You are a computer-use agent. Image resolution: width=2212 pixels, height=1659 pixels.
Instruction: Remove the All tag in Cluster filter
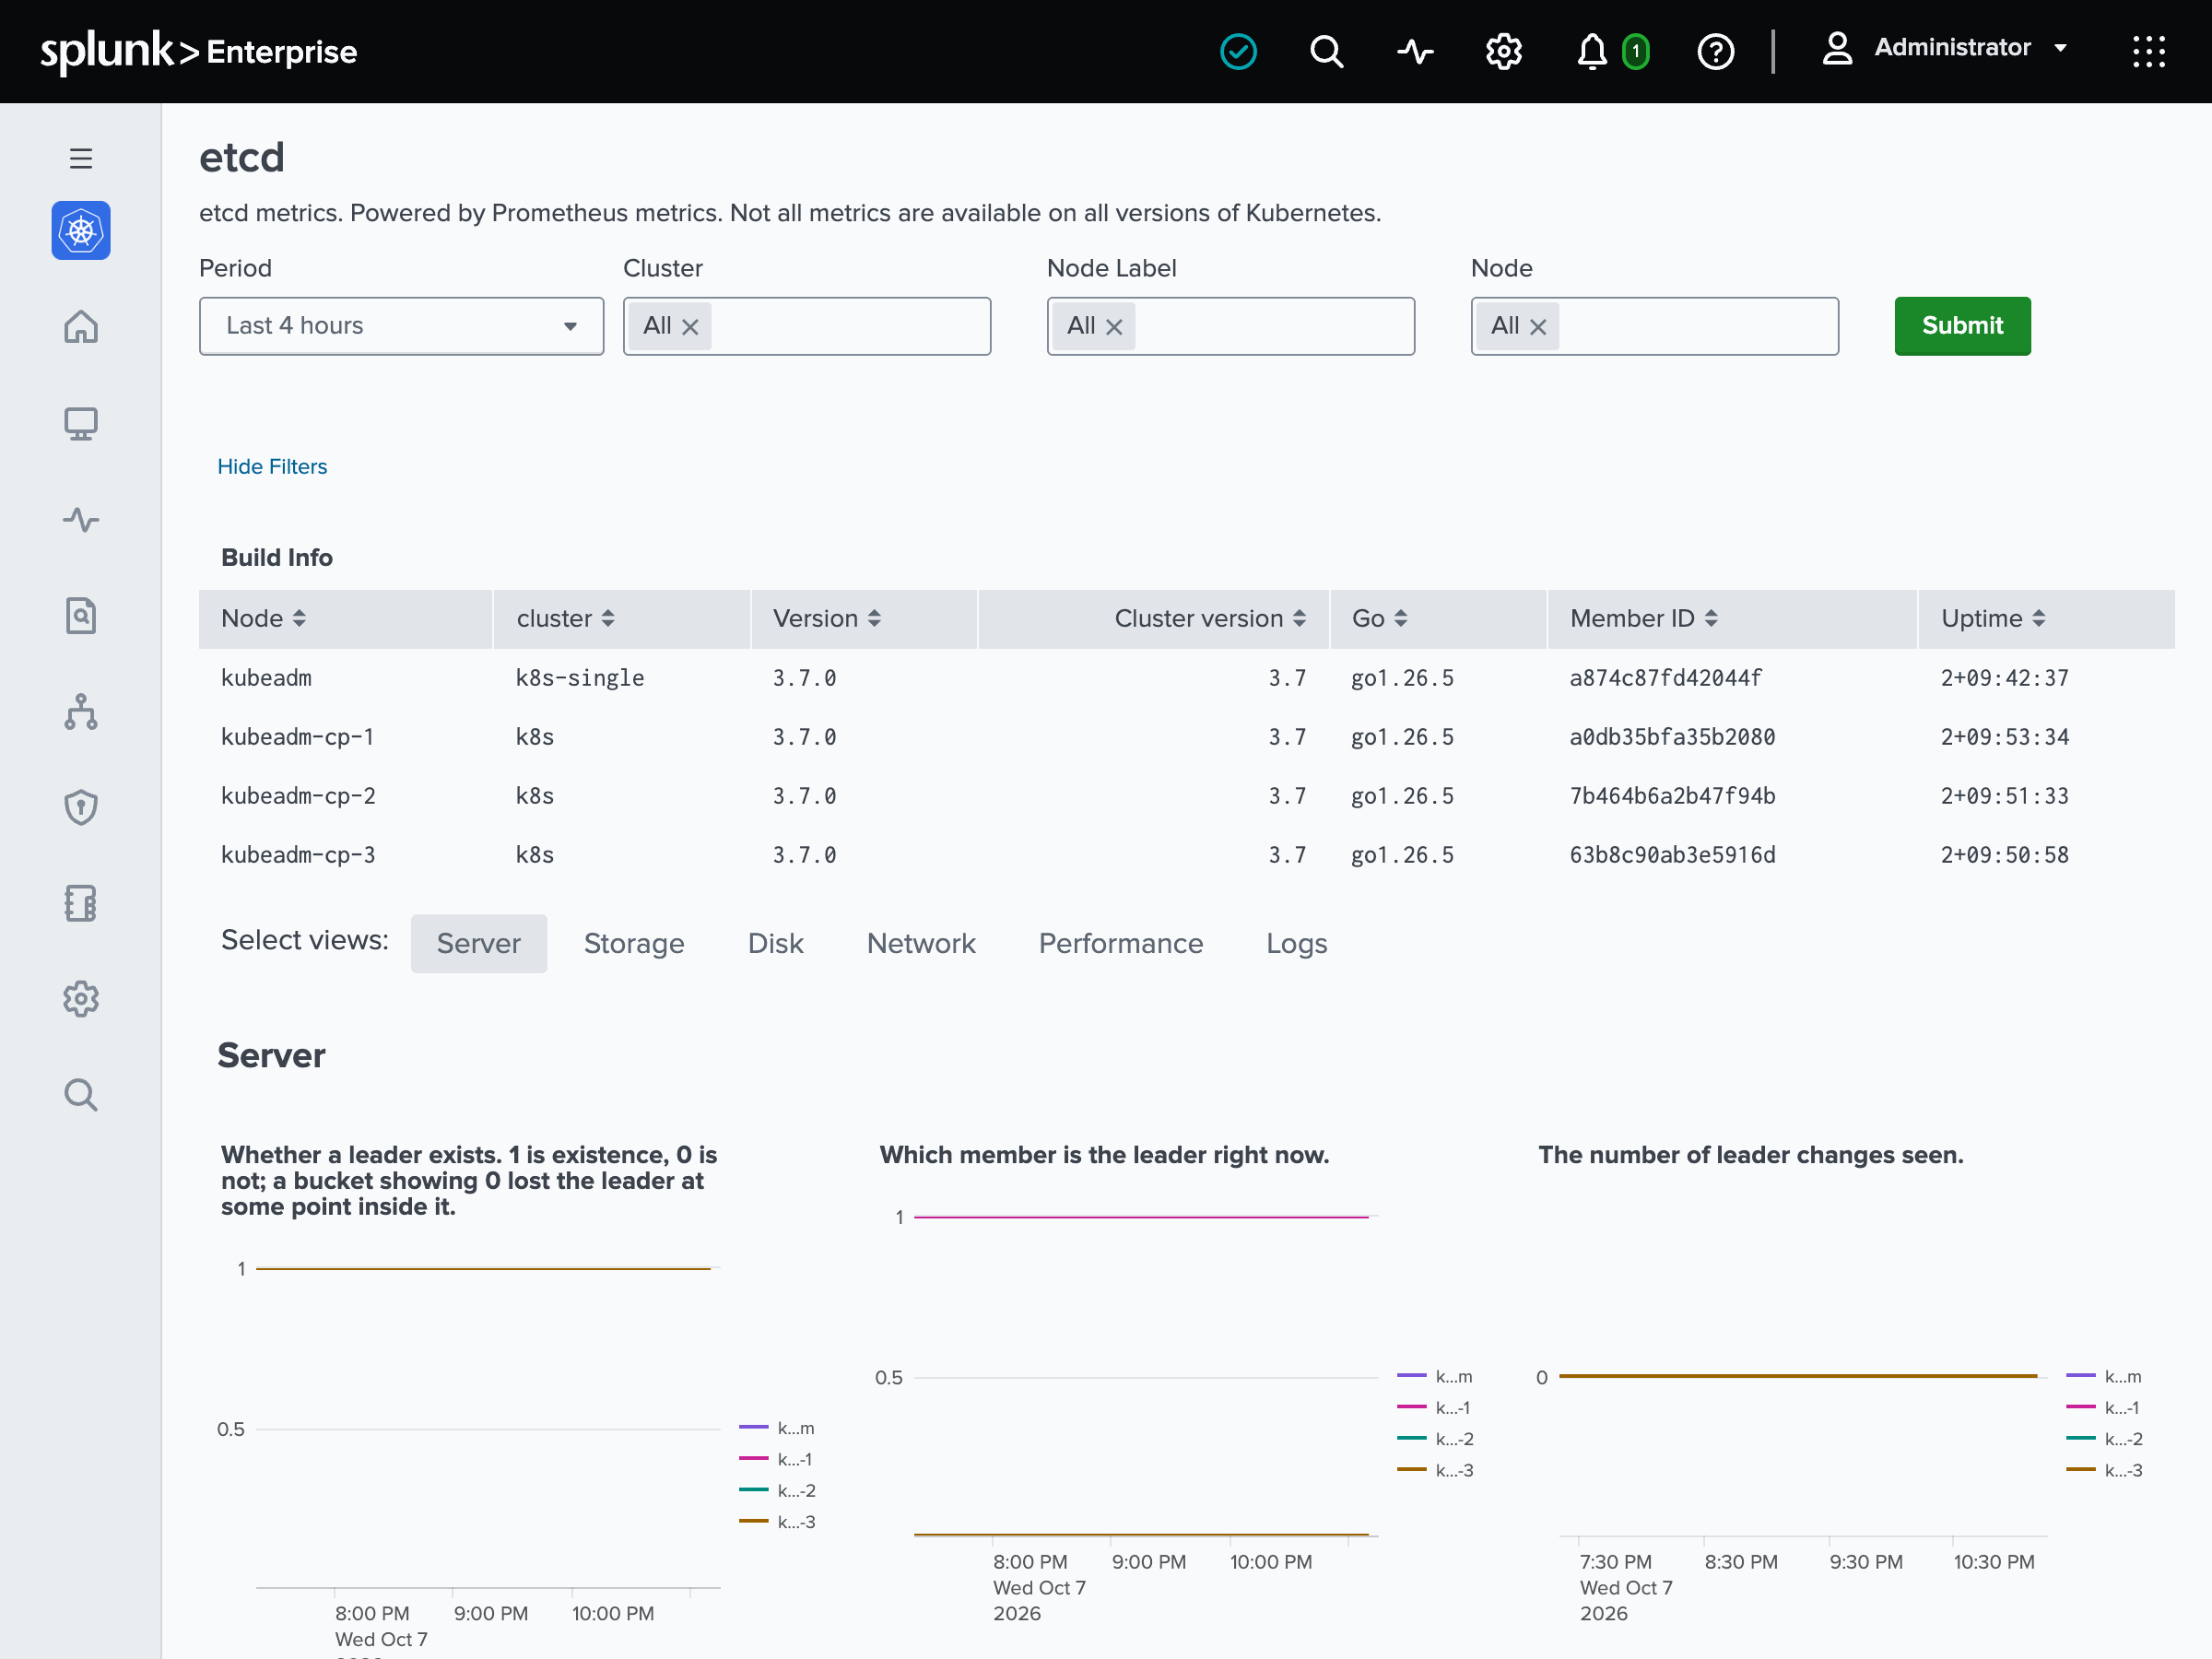[x=690, y=326]
